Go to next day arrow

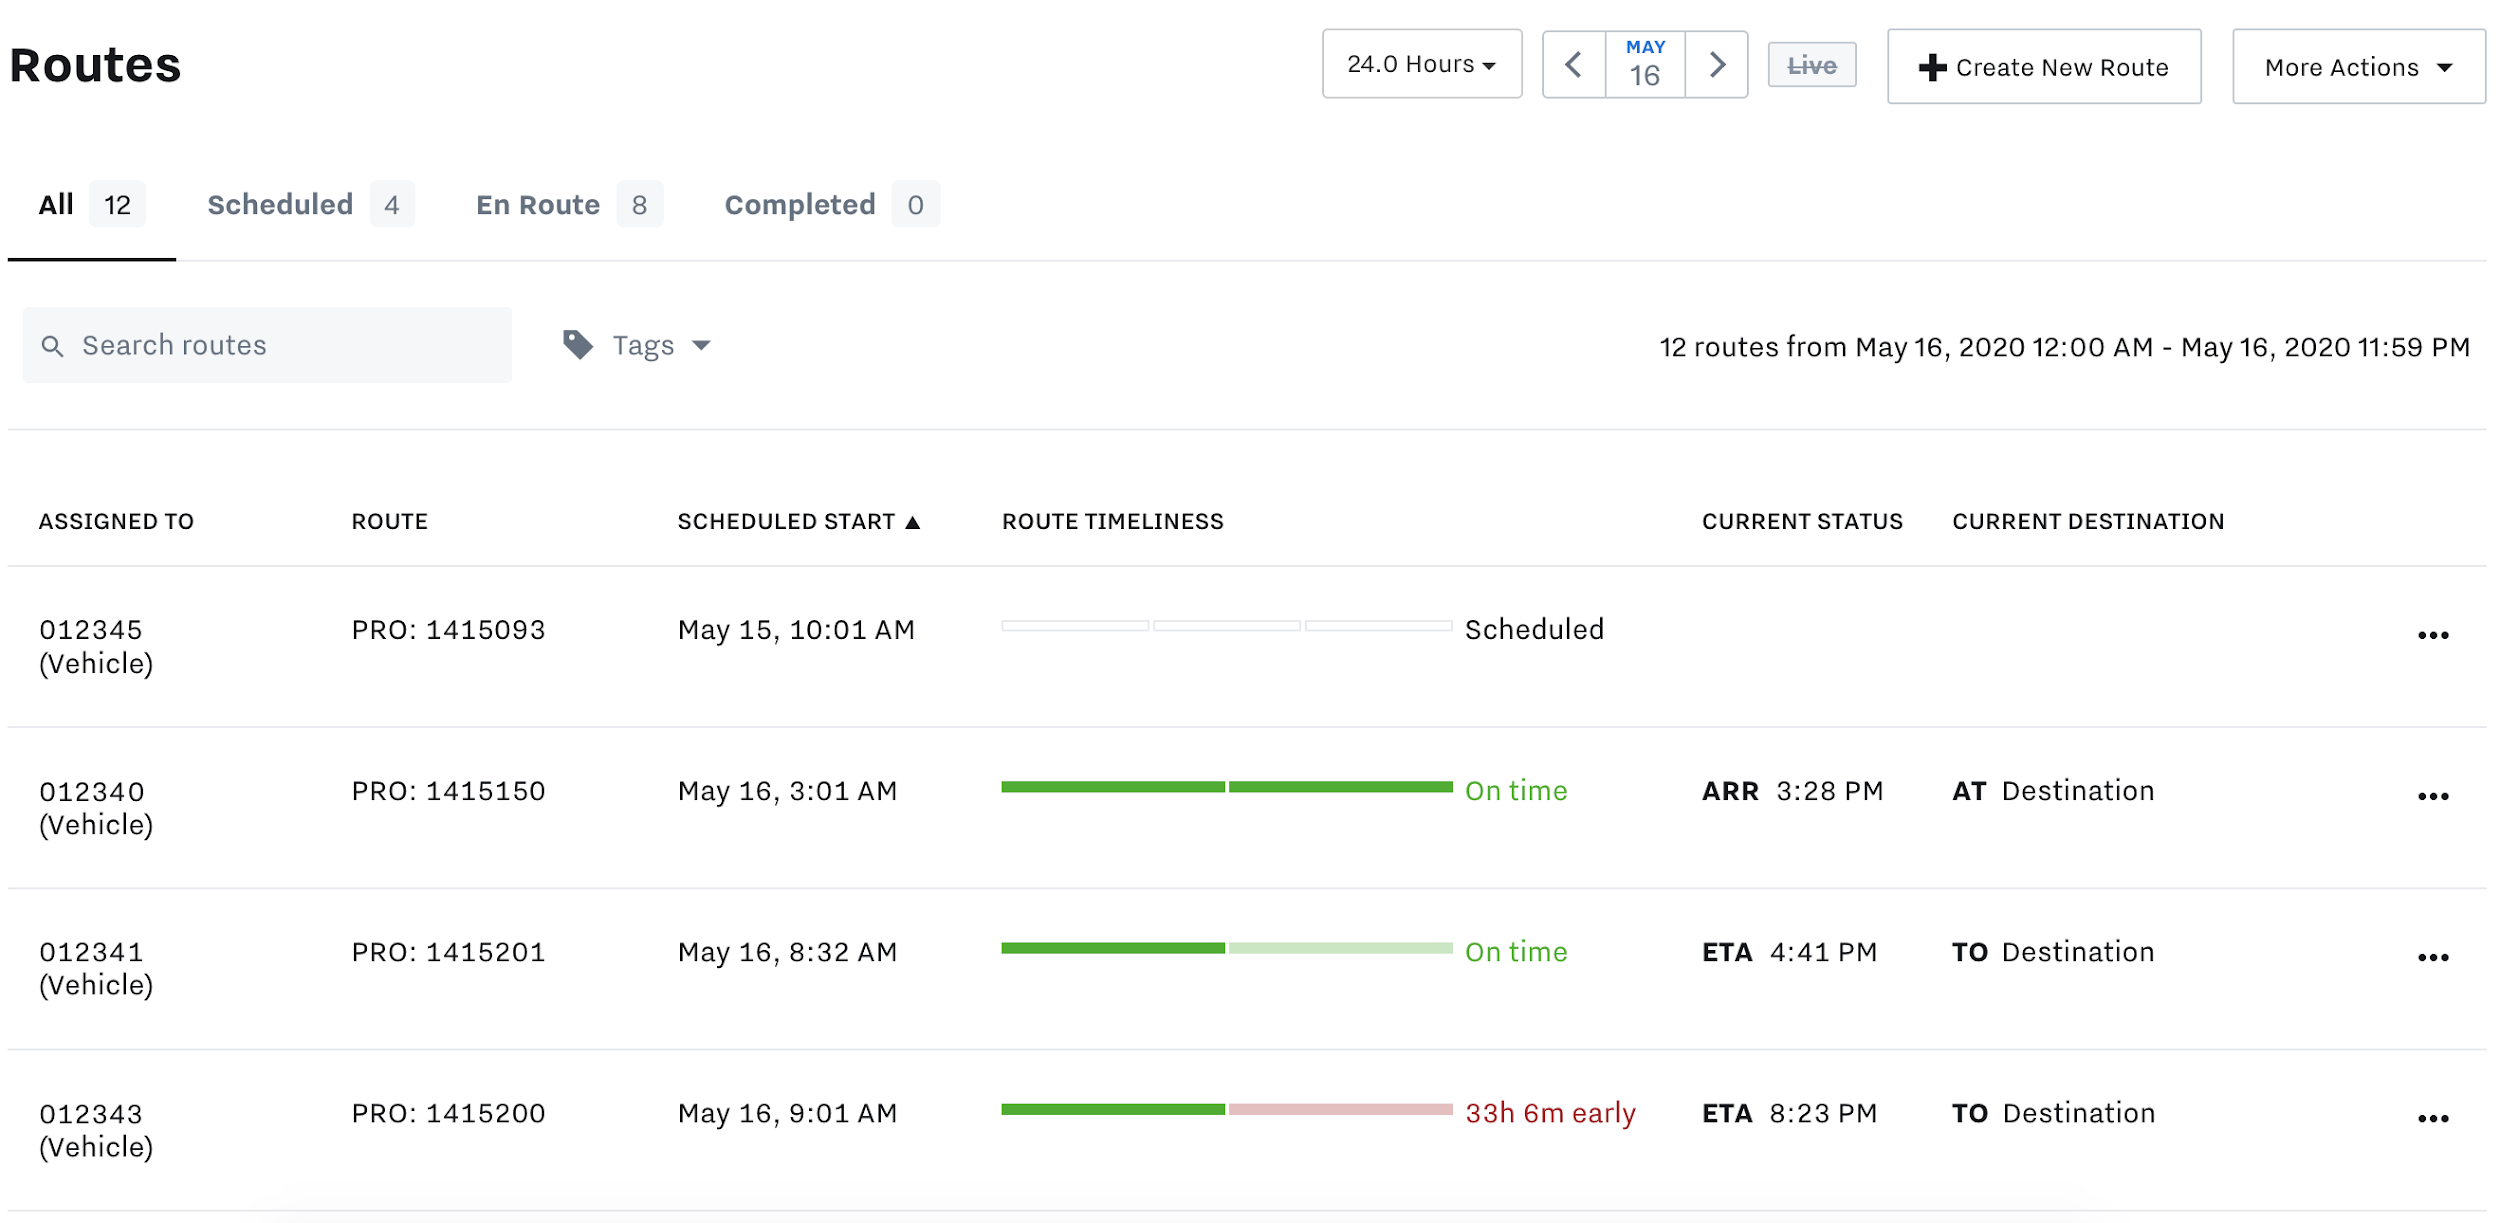point(1716,65)
